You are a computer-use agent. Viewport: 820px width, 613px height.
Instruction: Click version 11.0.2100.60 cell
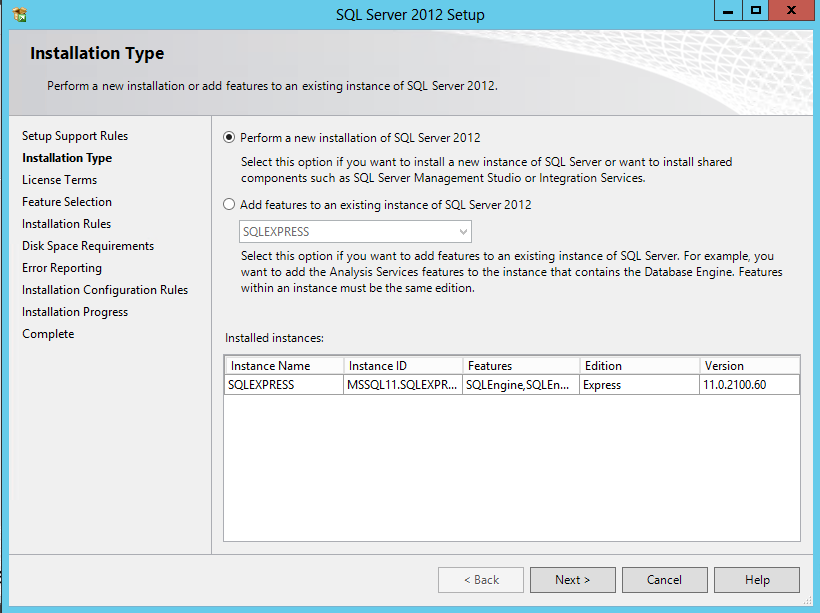[x=749, y=385]
